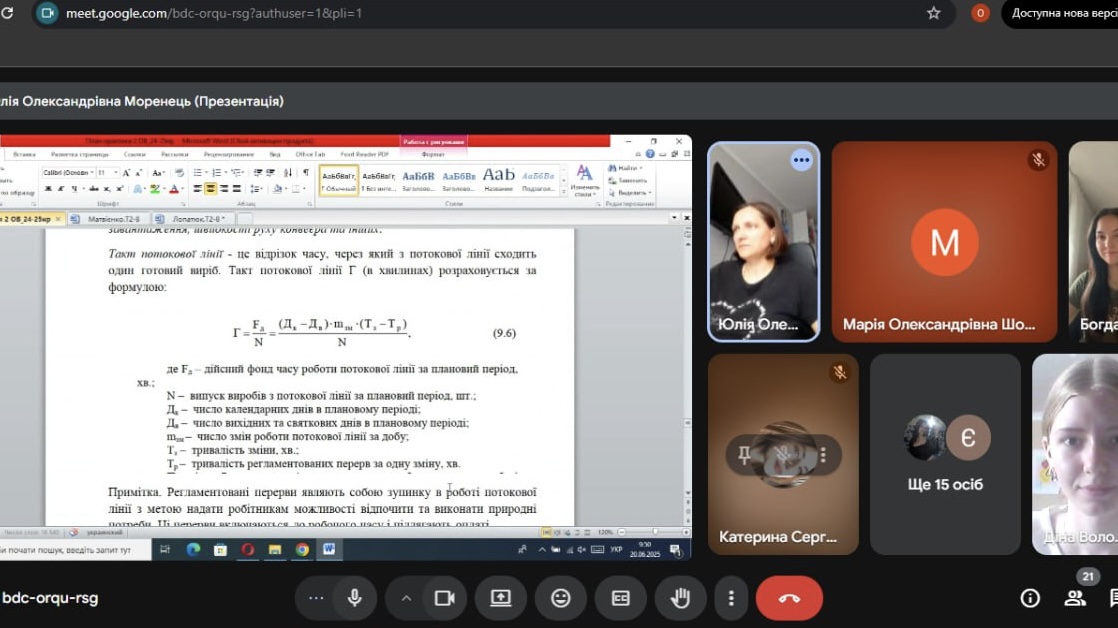Viewport: 1118px width, 628px height.
Task: Open more options three-dot menu in call bar
Action: point(731,598)
